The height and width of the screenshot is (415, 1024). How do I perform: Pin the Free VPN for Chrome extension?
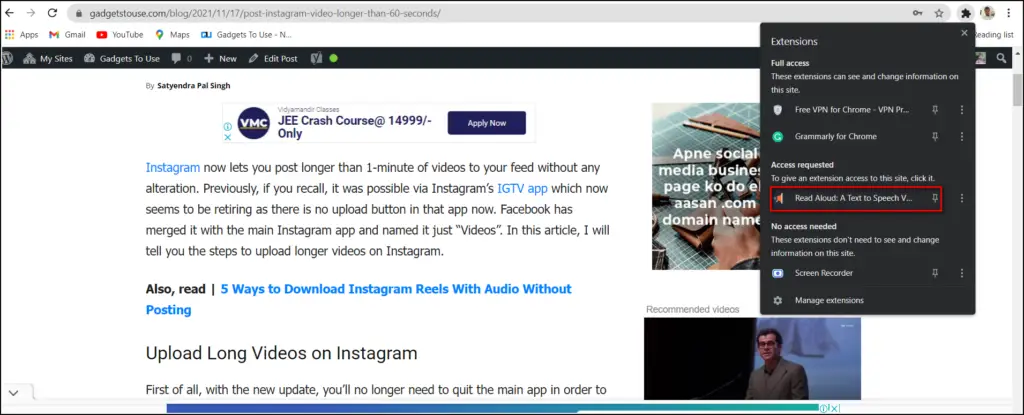point(935,110)
